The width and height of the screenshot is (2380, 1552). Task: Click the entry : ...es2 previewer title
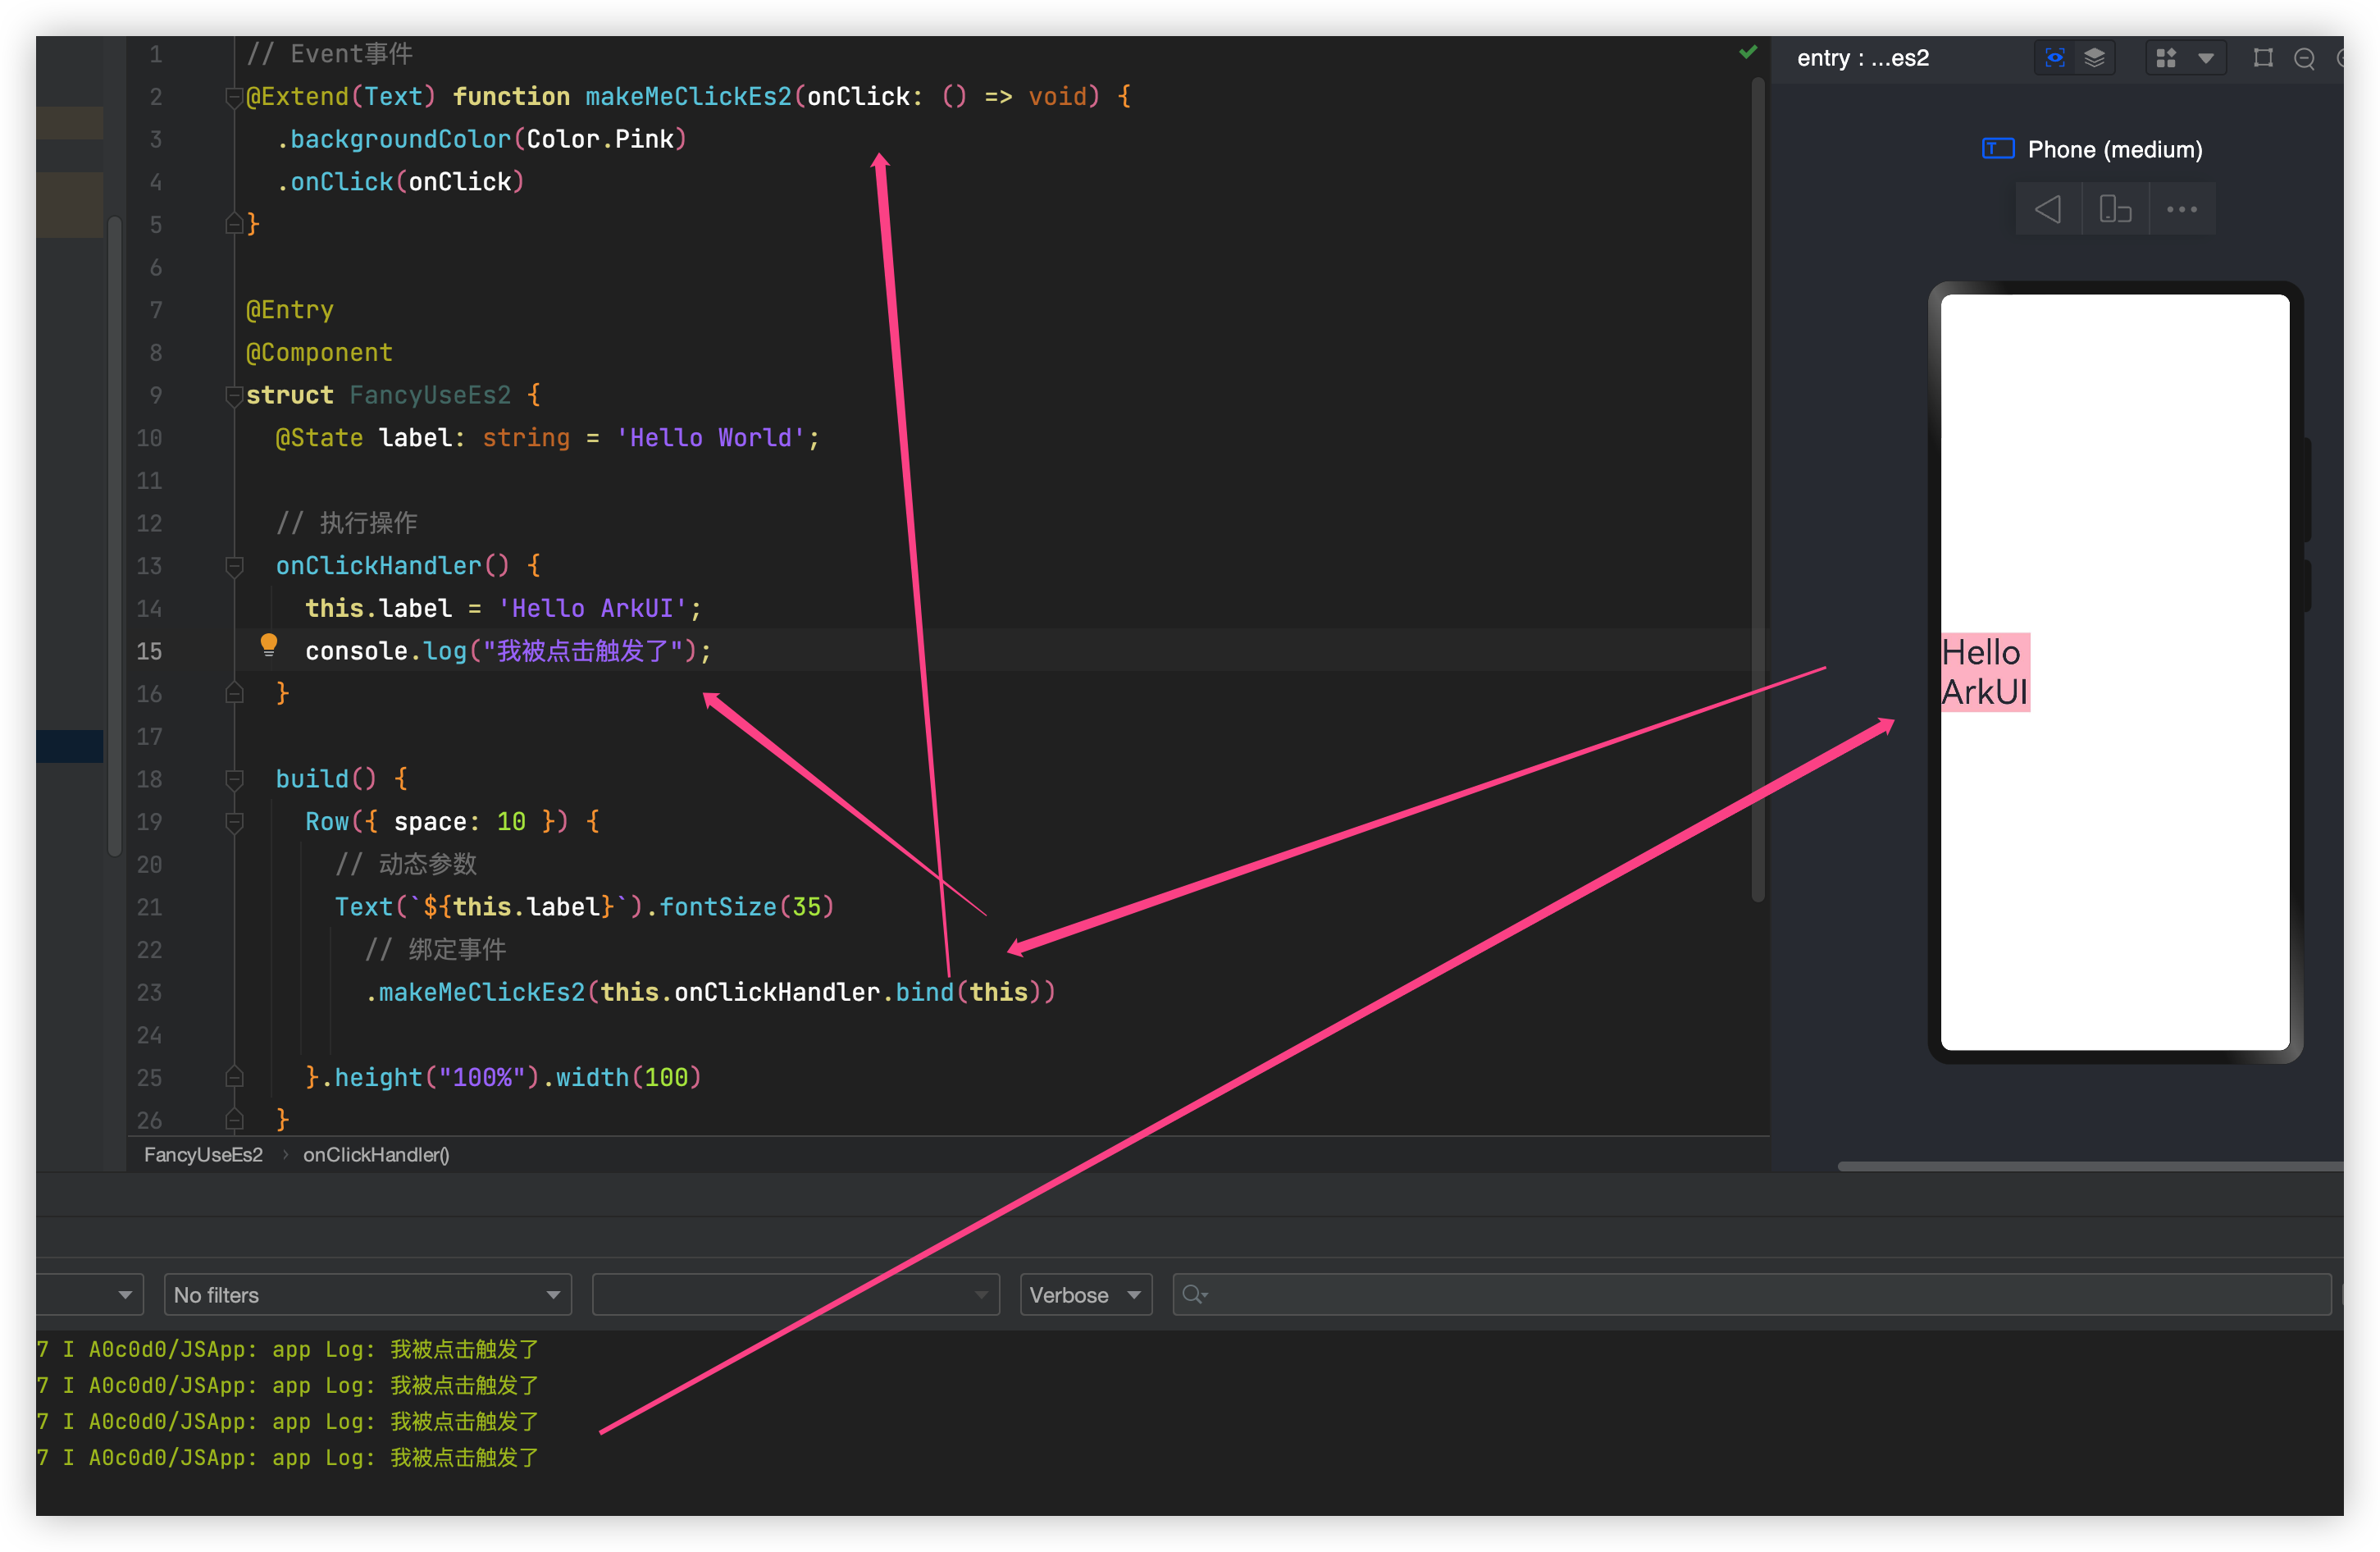click(x=1863, y=58)
